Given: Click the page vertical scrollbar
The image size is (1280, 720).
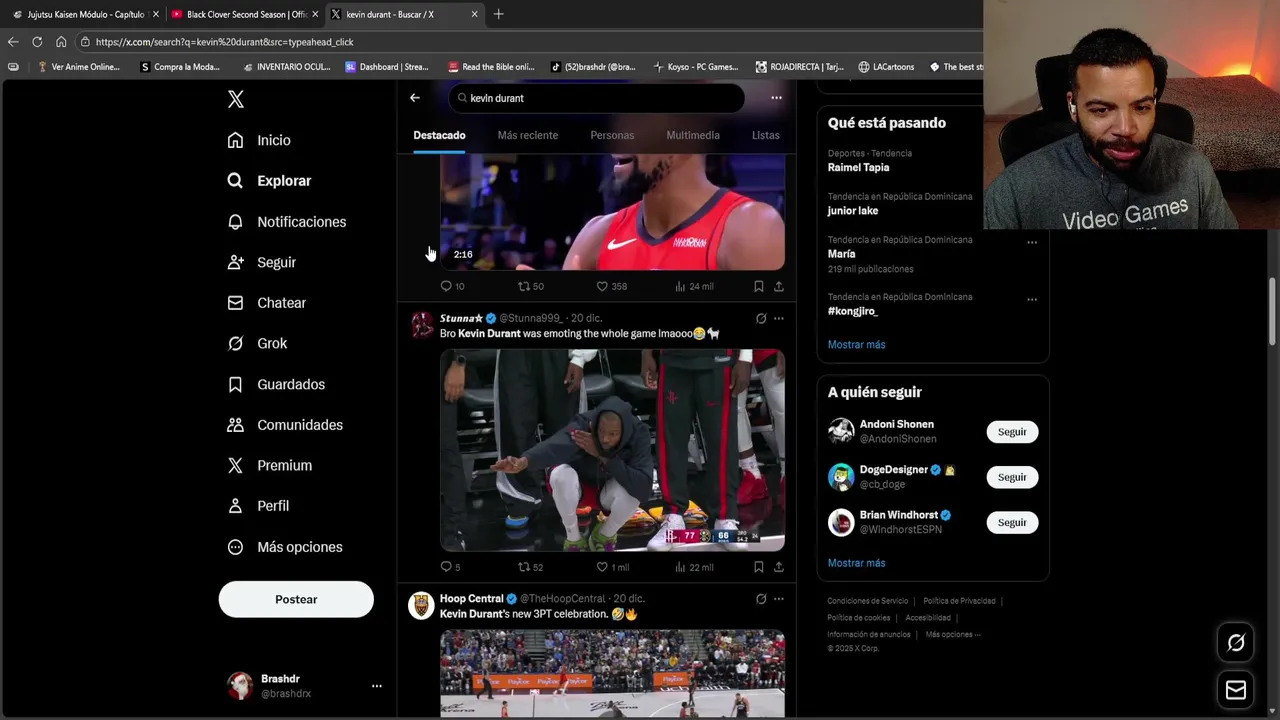Looking at the screenshot, I should 1273,312.
